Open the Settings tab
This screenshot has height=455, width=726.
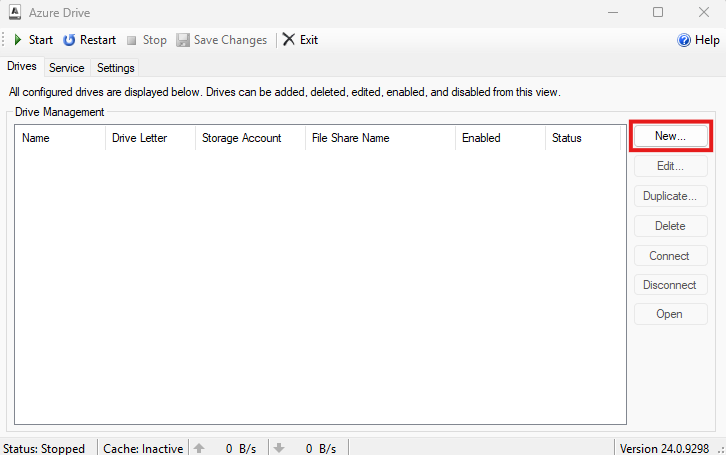(x=116, y=68)
